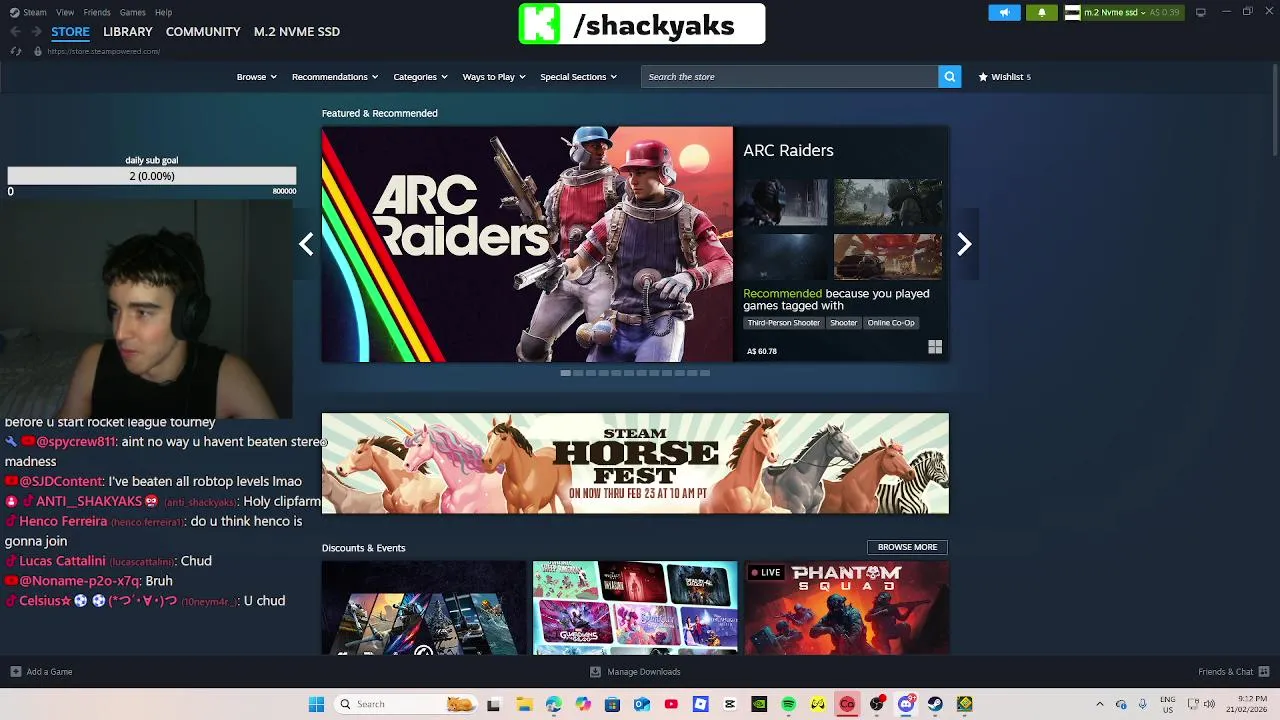Show previous featured game
1280x720 pixels.
(306, 244)
